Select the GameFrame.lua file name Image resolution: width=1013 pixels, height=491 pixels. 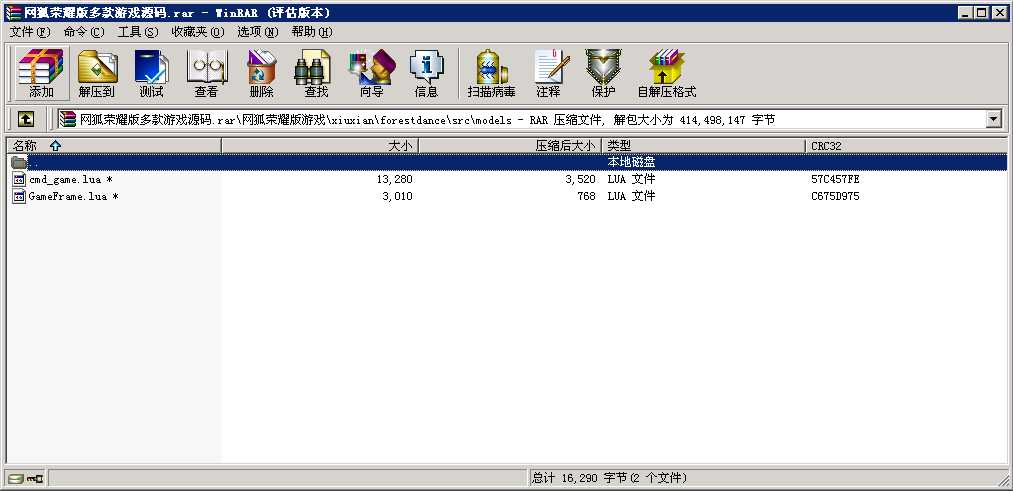(x=73, y=196)
